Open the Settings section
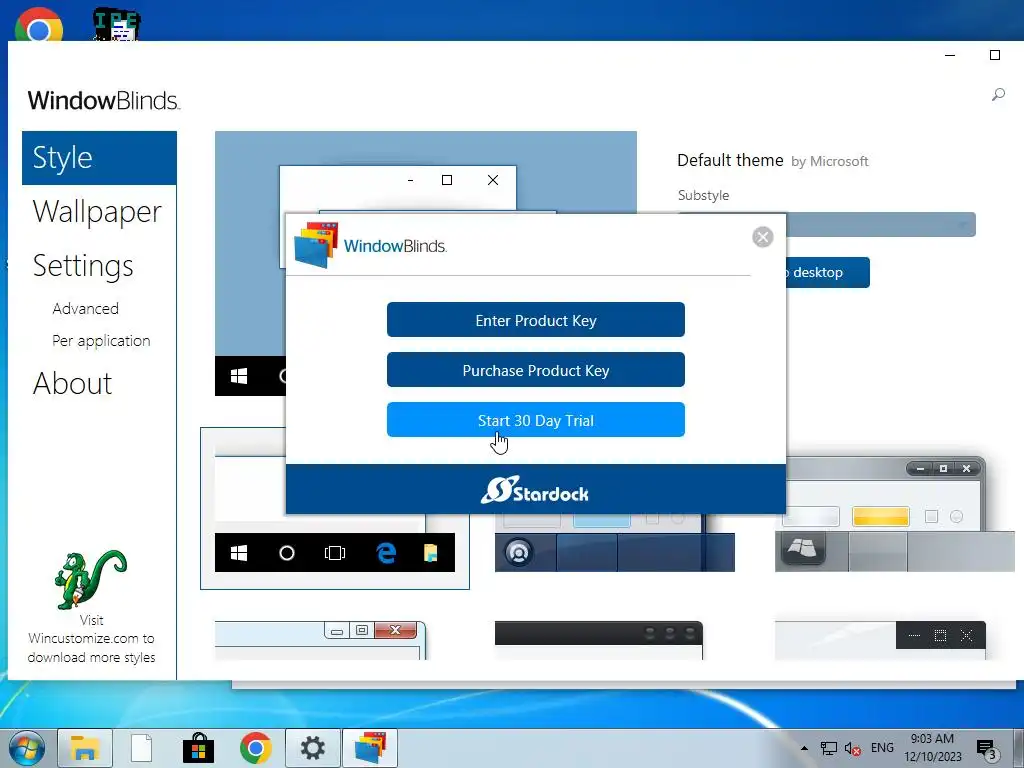 tap(83, 266)
